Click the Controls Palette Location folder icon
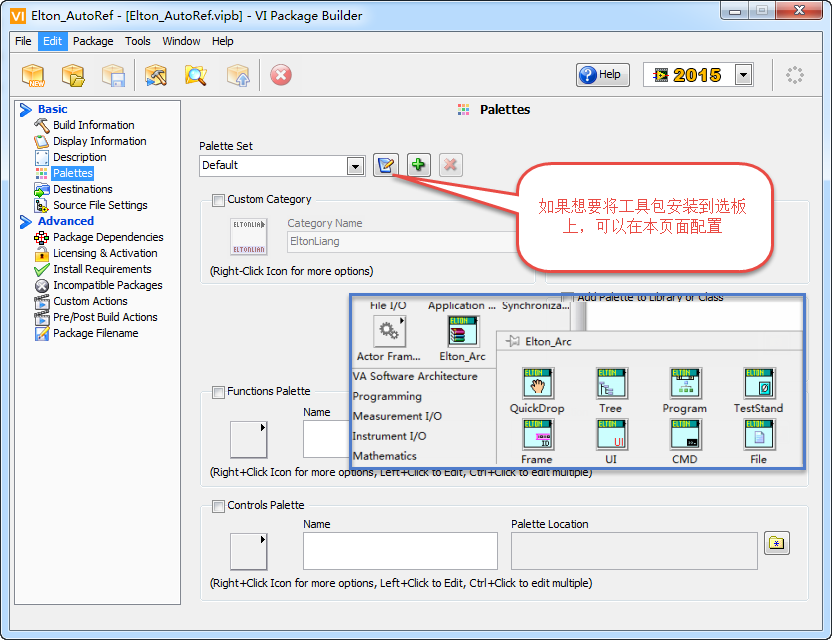The image size is (832, 640). [x=777, y=543]
